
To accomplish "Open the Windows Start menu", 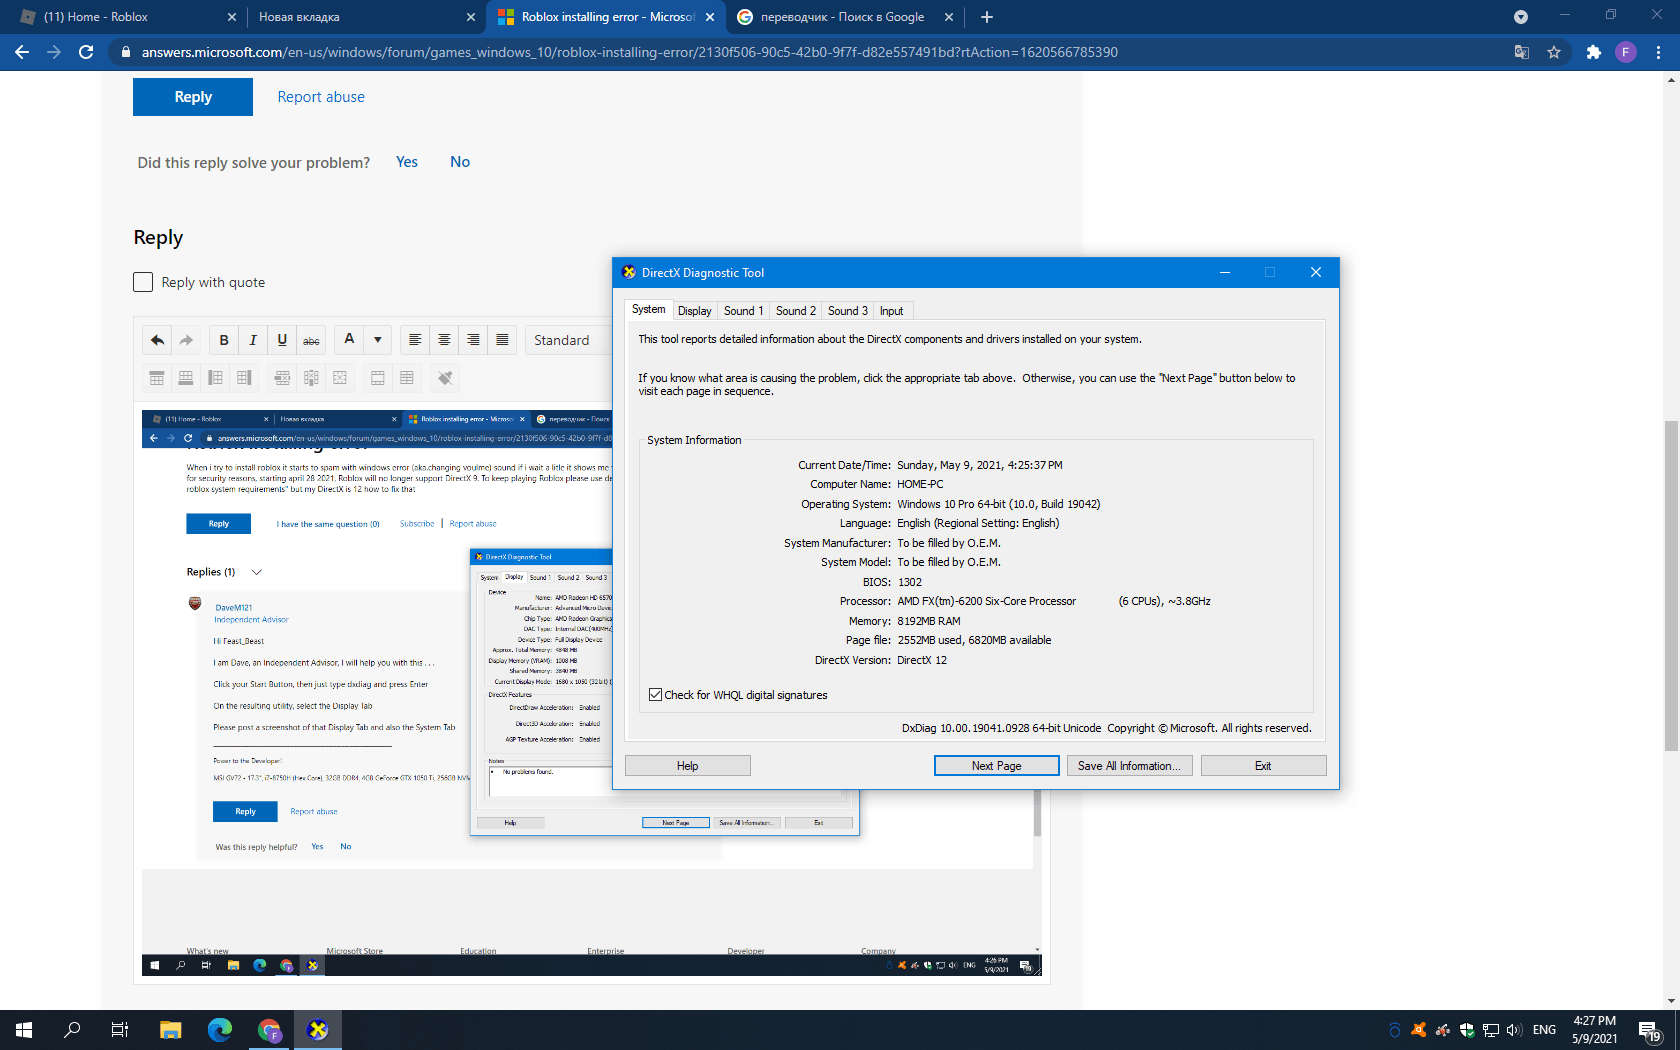I will [x=24, y=1030].
